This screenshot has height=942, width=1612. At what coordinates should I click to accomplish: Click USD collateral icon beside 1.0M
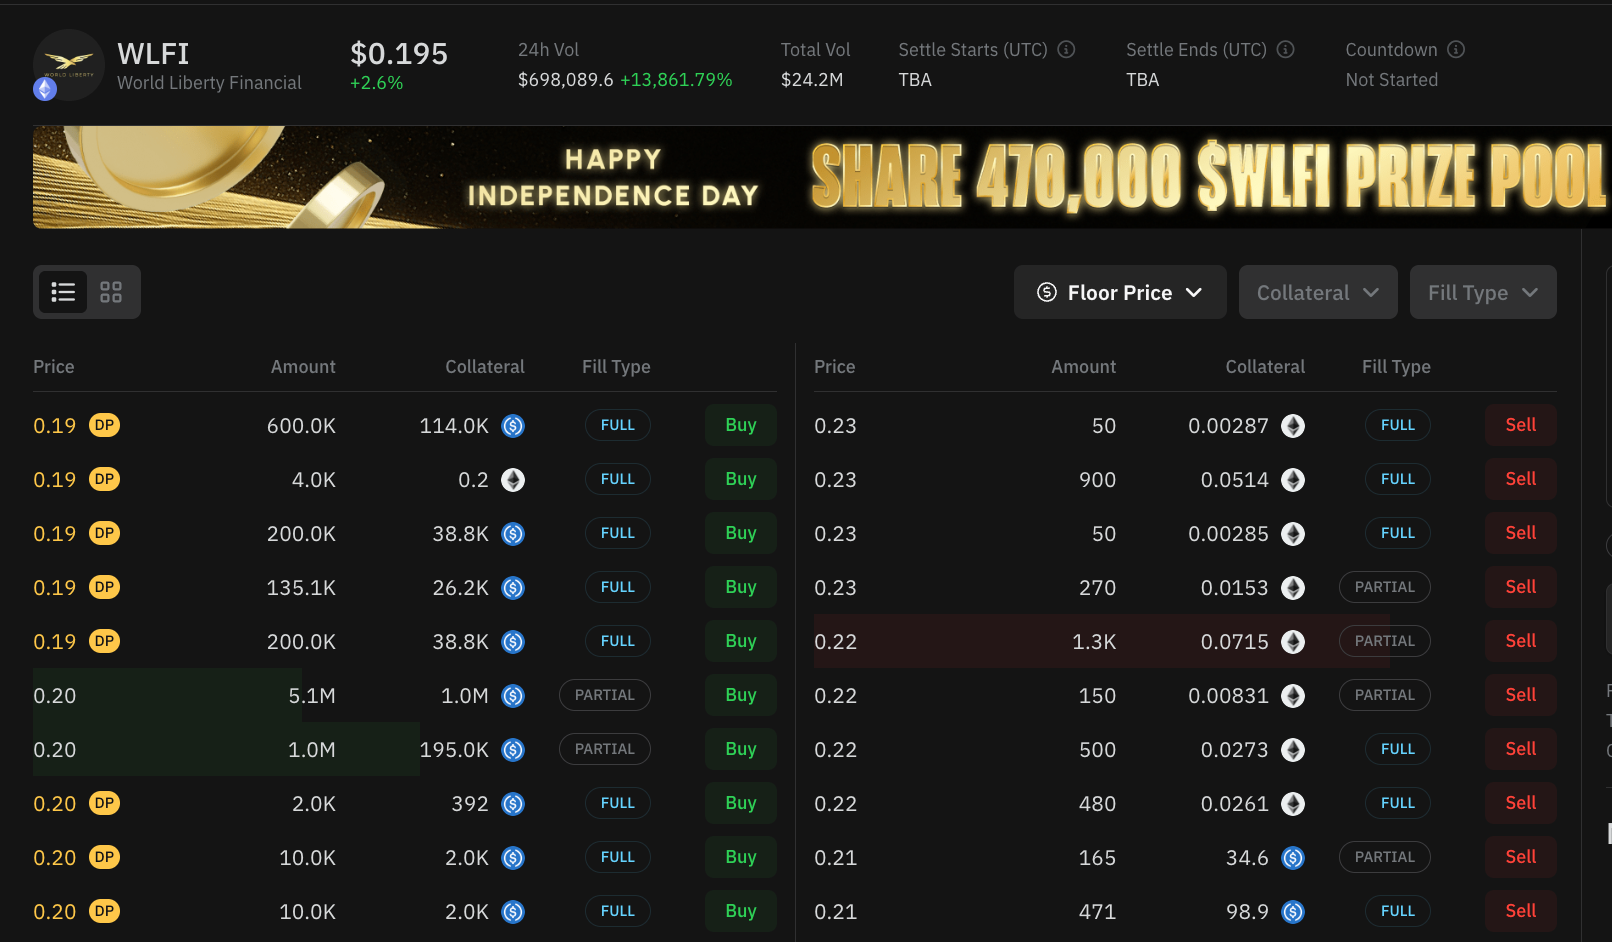(x=513, y=696)
